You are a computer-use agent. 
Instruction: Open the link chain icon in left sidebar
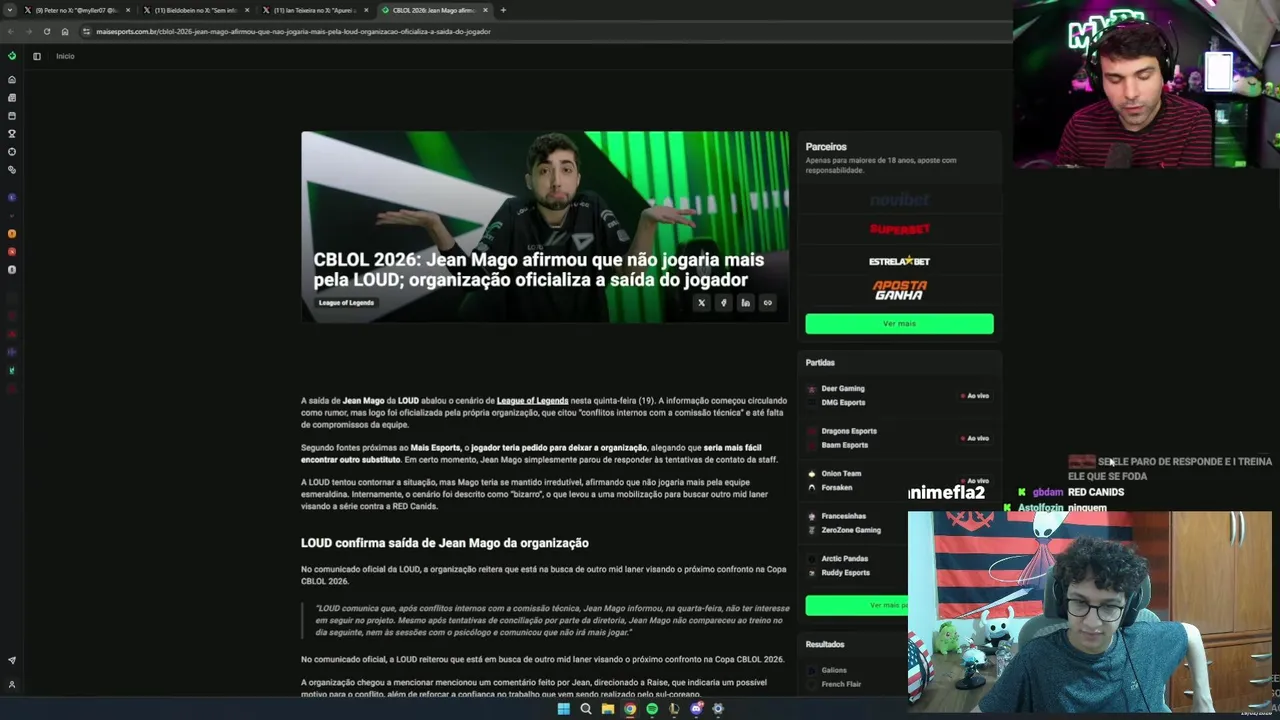(x=12, y=170)
